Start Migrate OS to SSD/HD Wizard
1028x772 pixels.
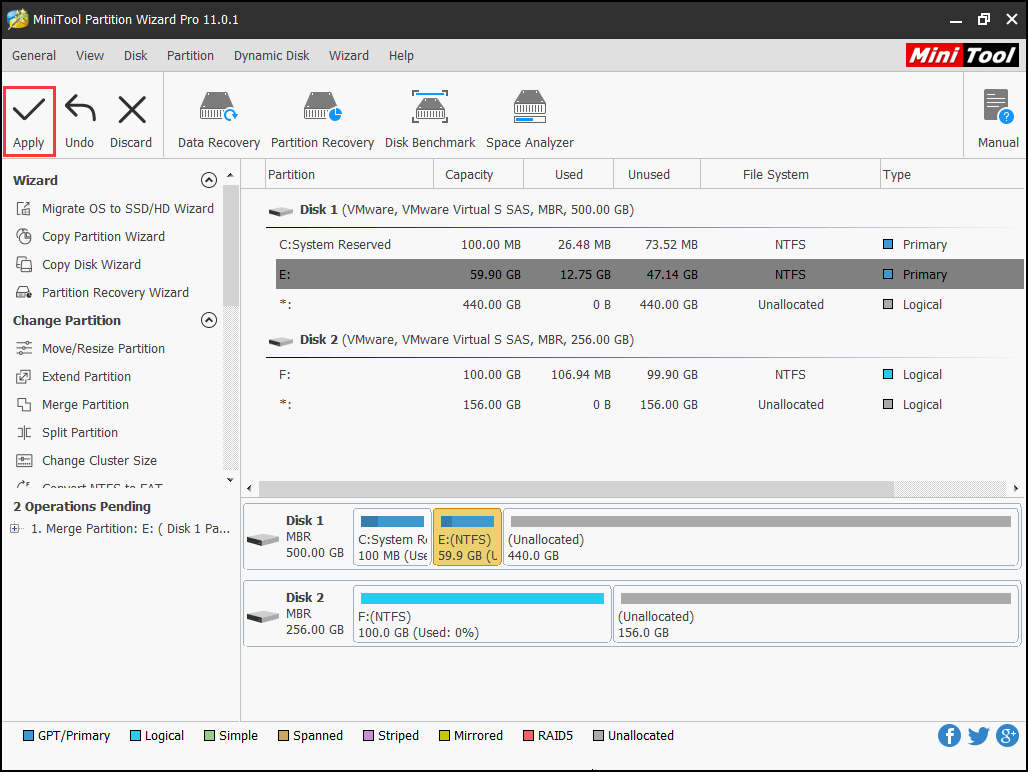pos(115,208)
